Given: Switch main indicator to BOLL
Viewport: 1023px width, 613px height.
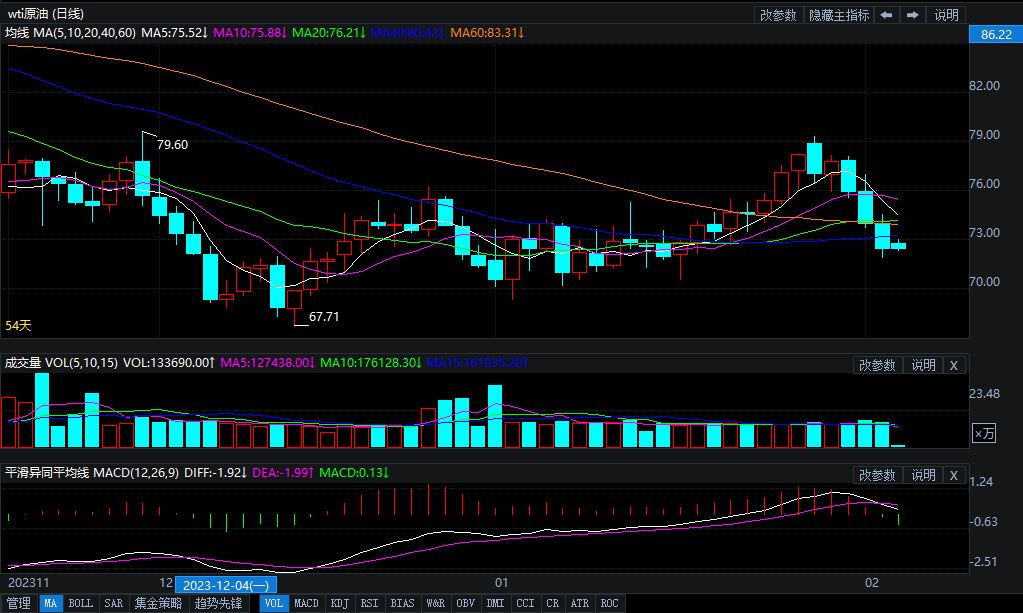Looking at the screenshot, I should (81, 603).
